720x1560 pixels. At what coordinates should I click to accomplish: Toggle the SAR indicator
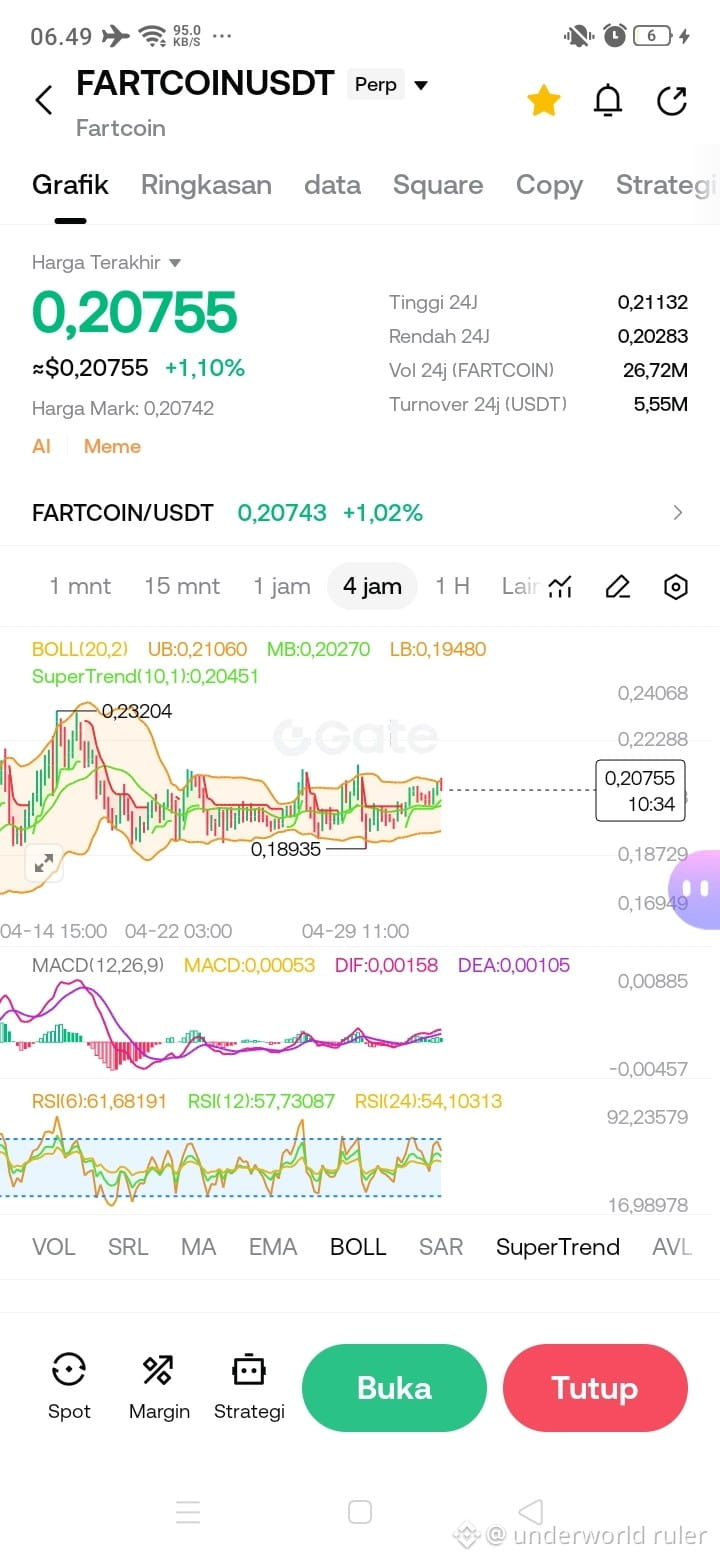click(441, 1247)
